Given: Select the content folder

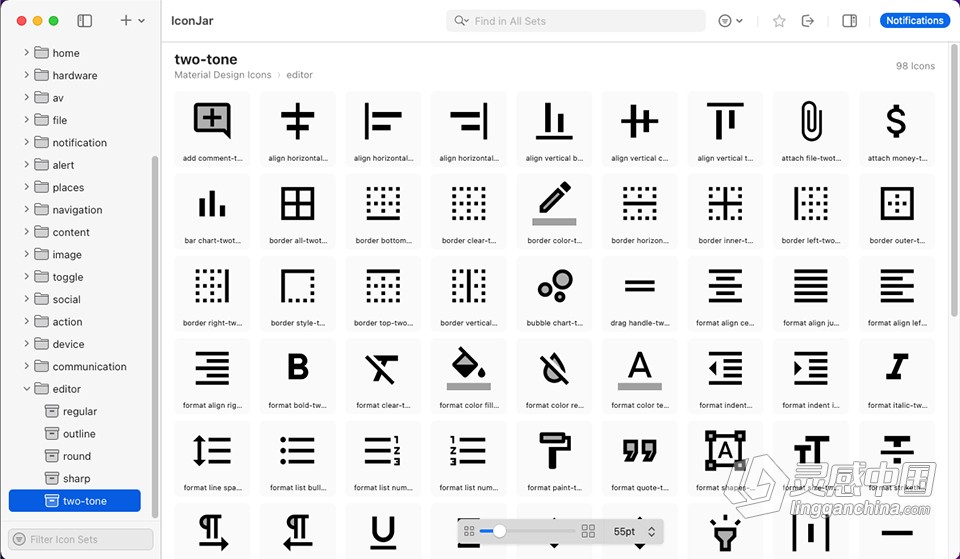Looking at the screenshot, I should [62, 232].
